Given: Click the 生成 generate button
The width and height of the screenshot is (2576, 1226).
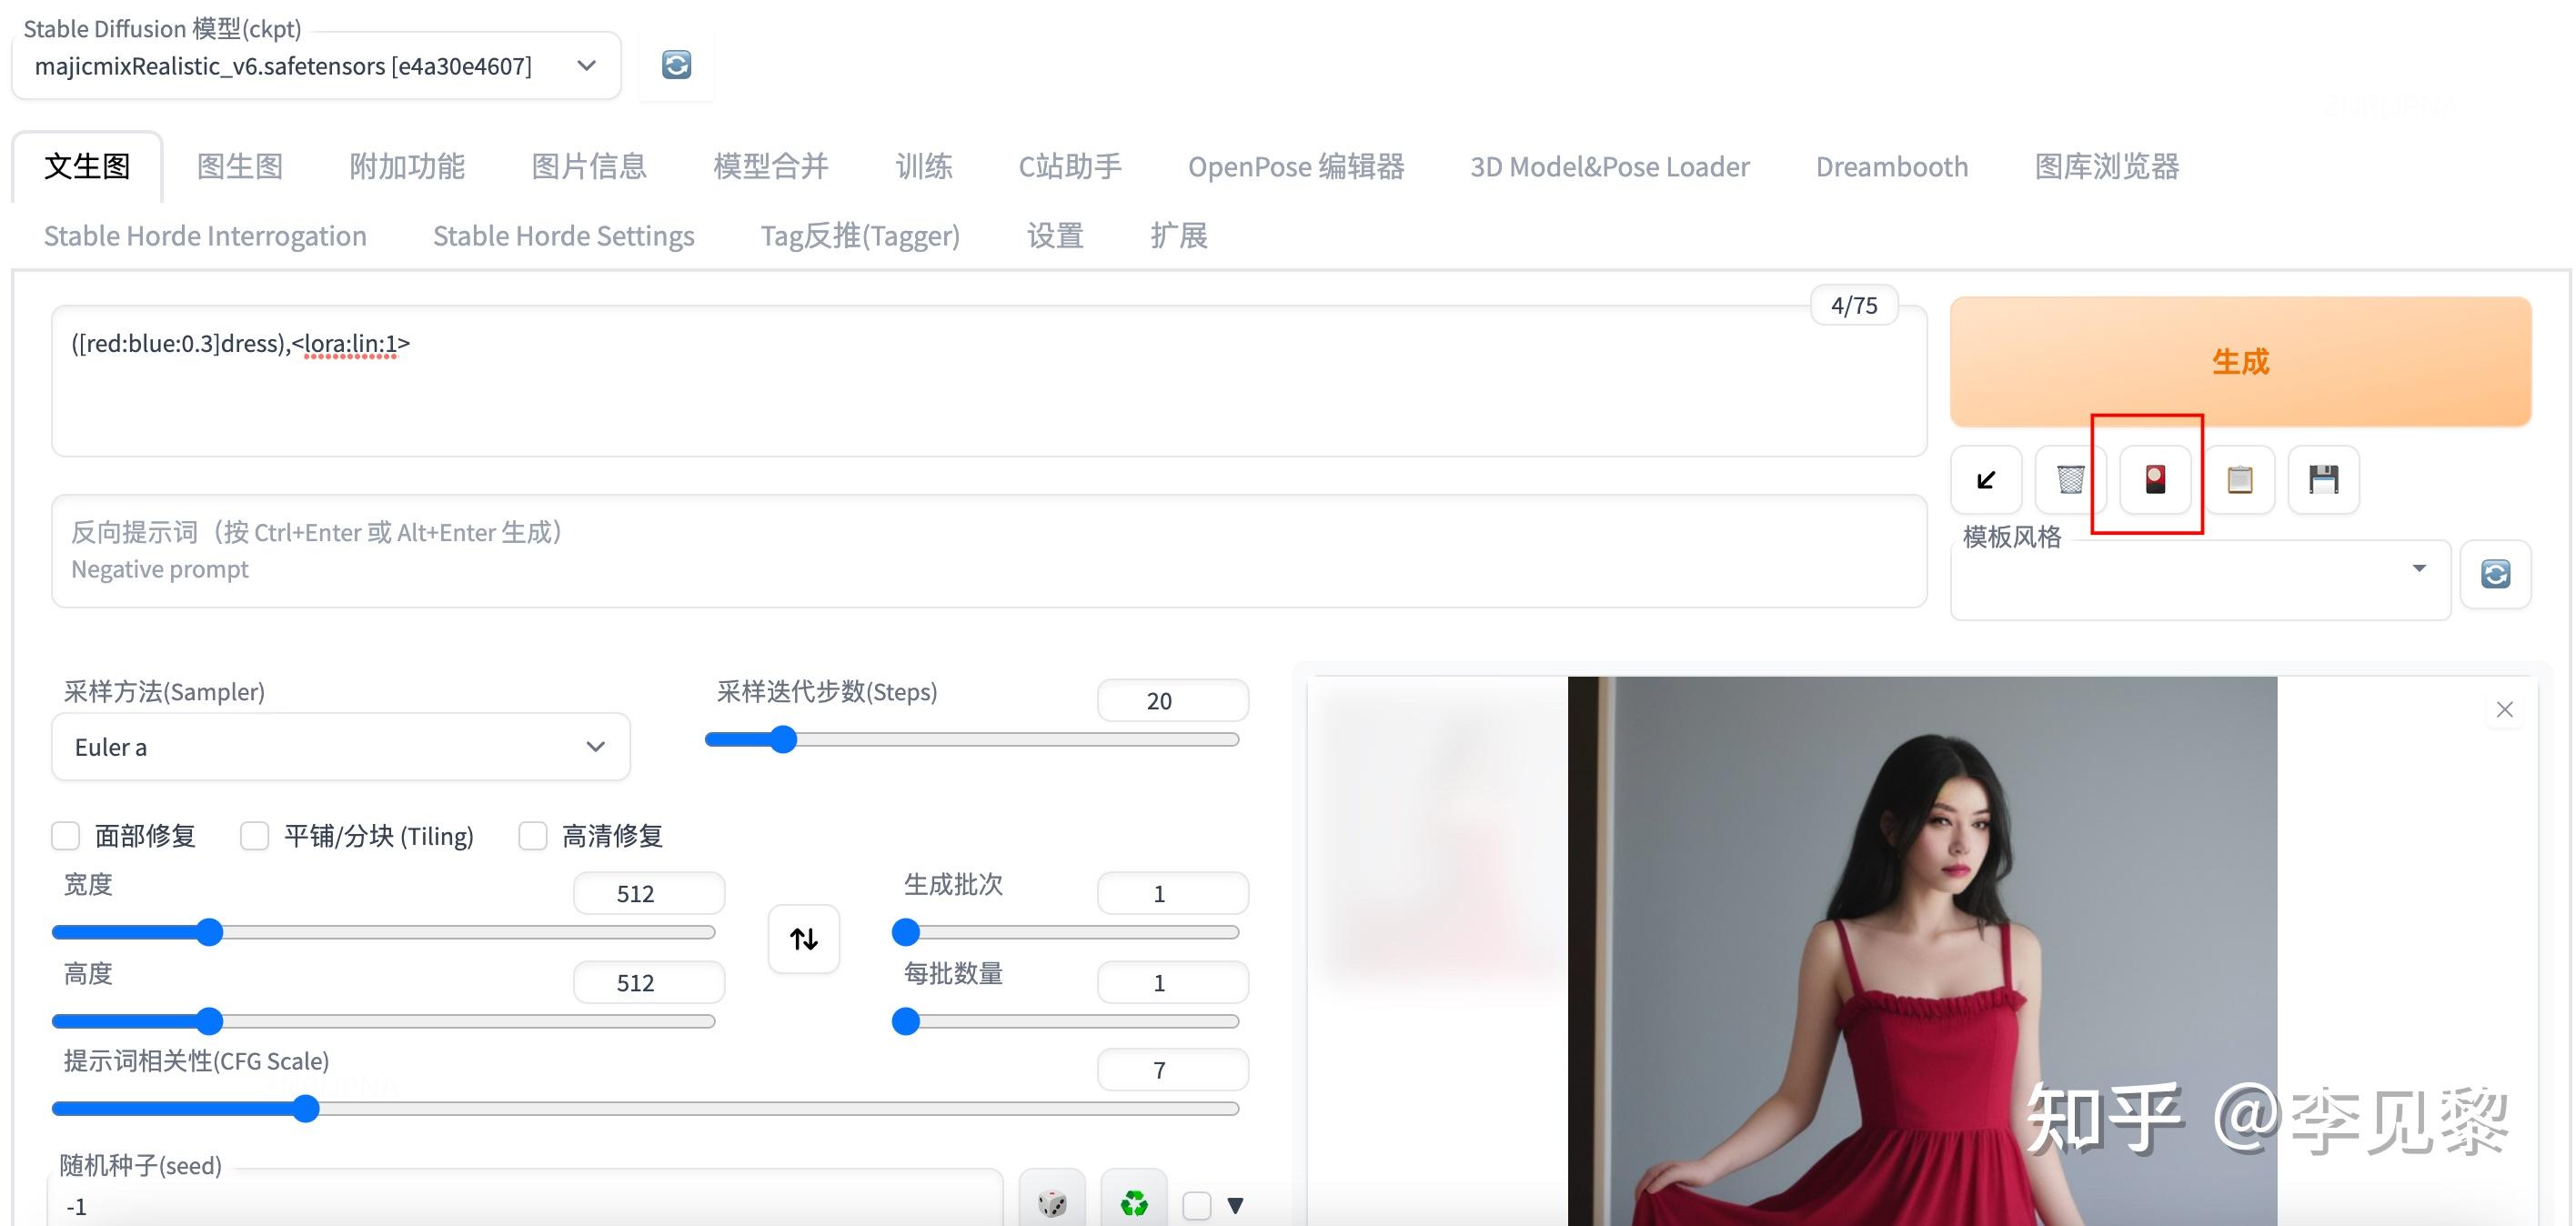Looking at the screenshot, I should pos(2240,362).
